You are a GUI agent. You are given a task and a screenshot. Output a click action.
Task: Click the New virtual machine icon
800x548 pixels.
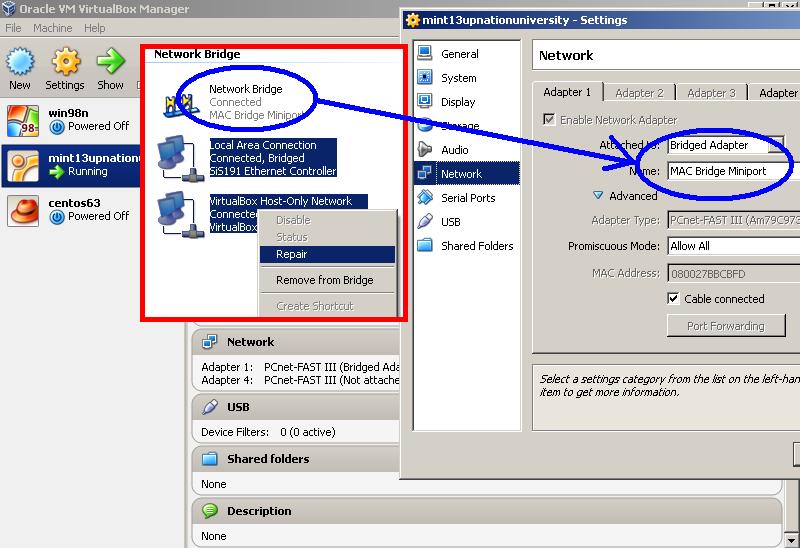coord(20,62)
